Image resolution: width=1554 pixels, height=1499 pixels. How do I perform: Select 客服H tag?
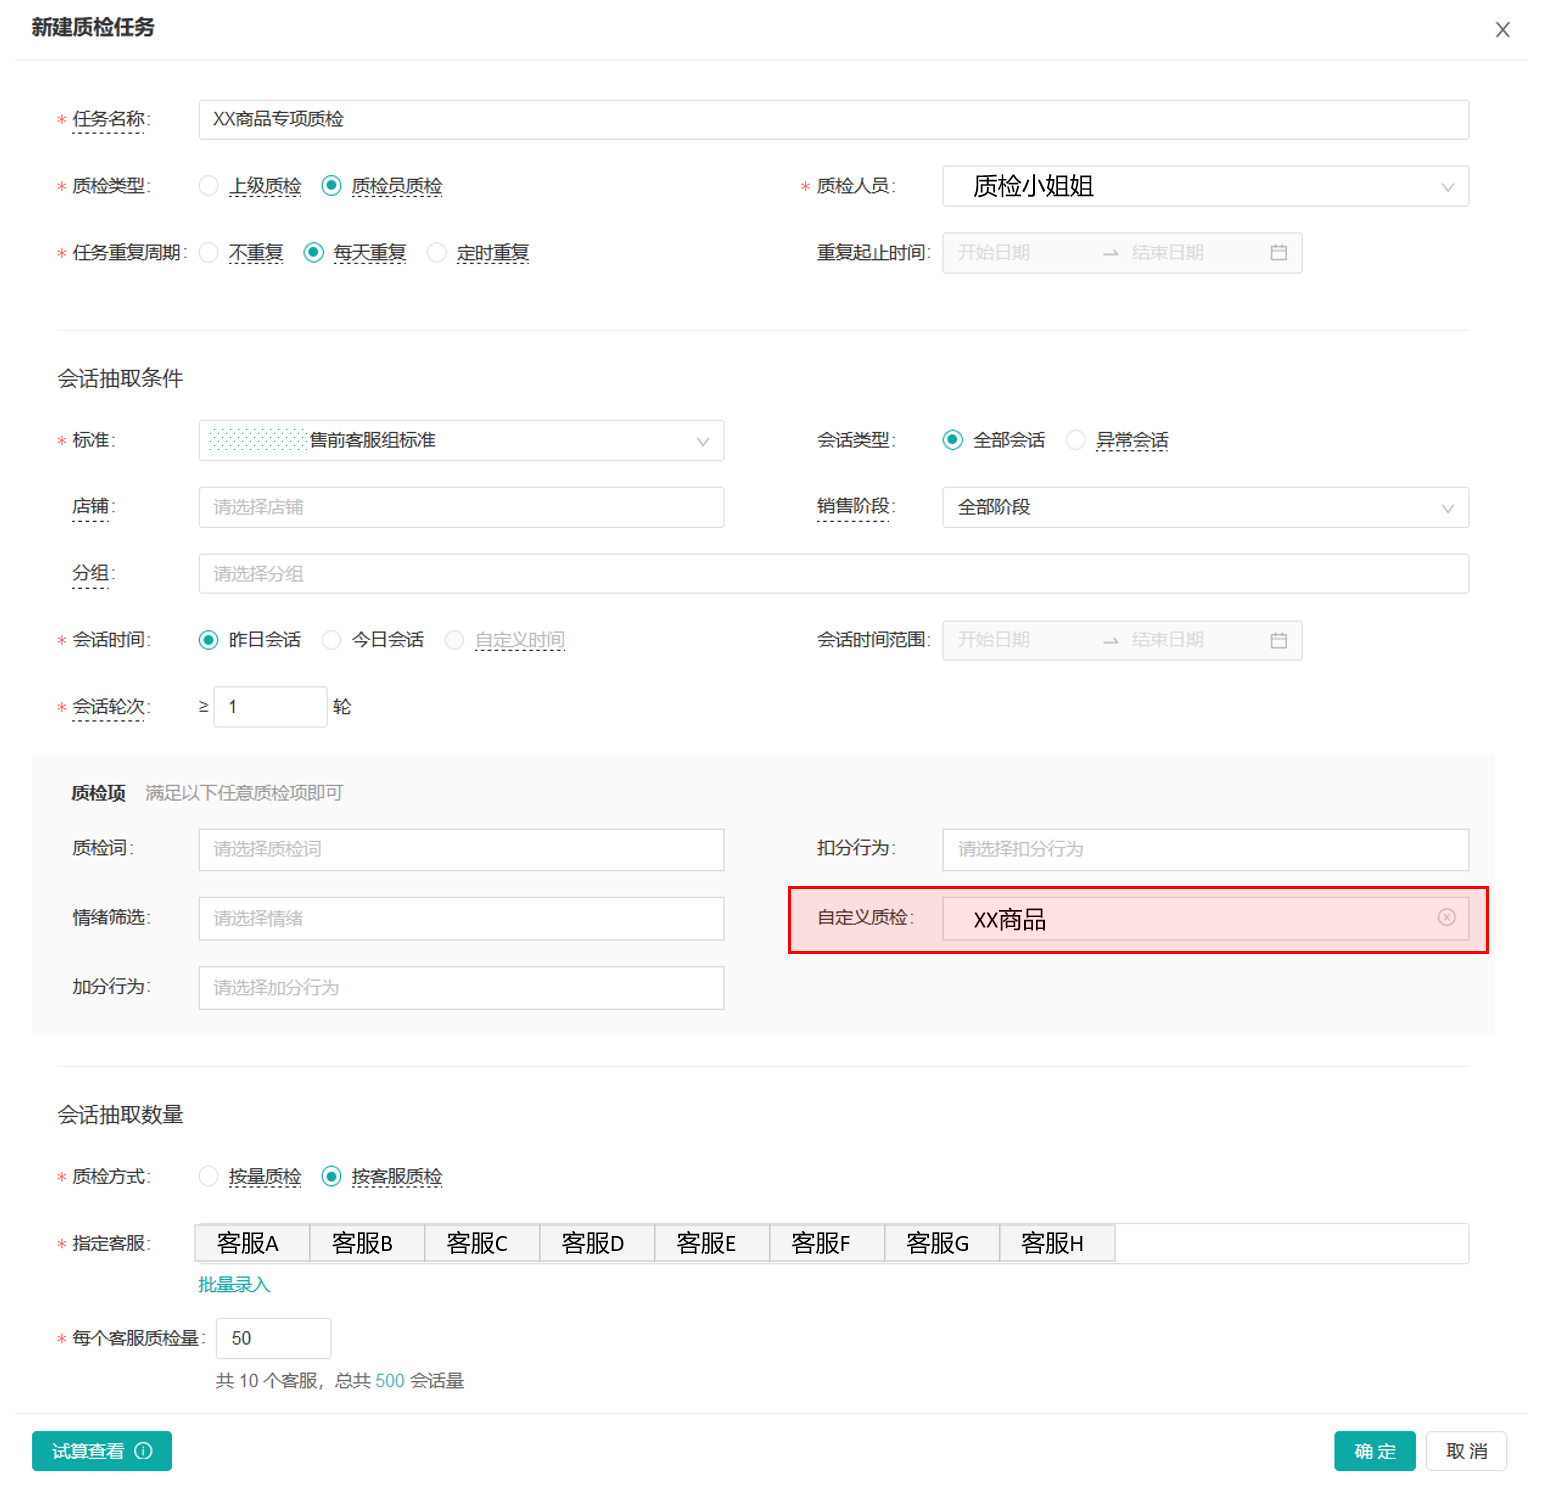1057,1243
